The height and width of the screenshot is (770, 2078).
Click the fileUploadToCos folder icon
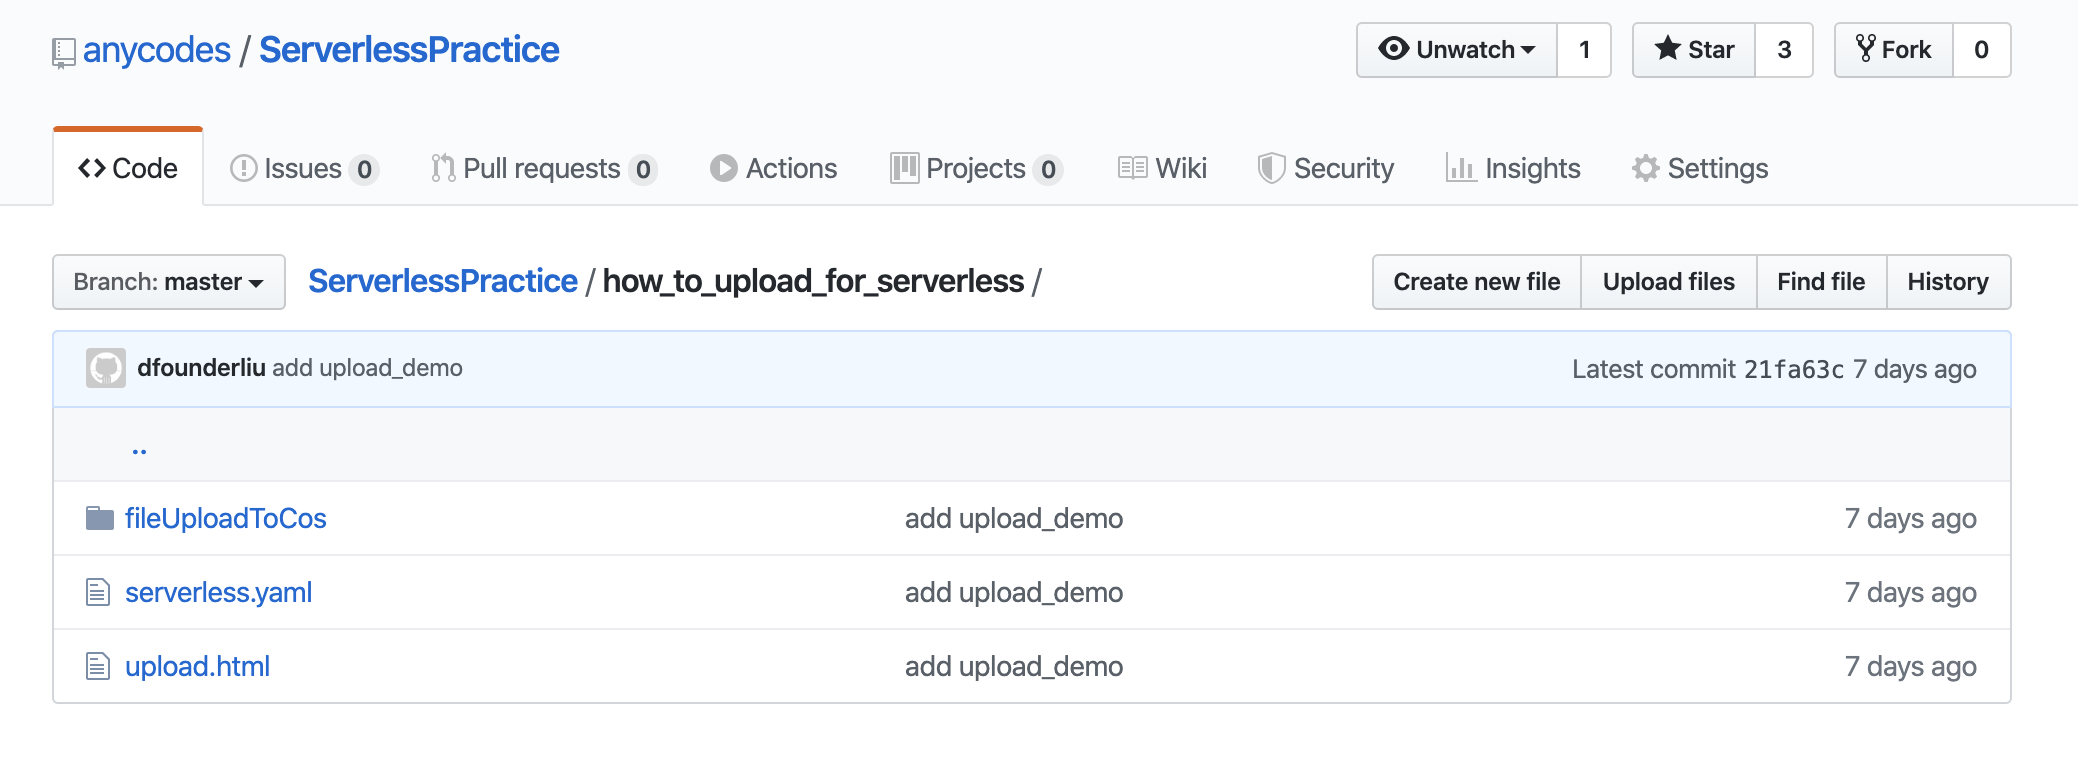(x=99, y=518)
